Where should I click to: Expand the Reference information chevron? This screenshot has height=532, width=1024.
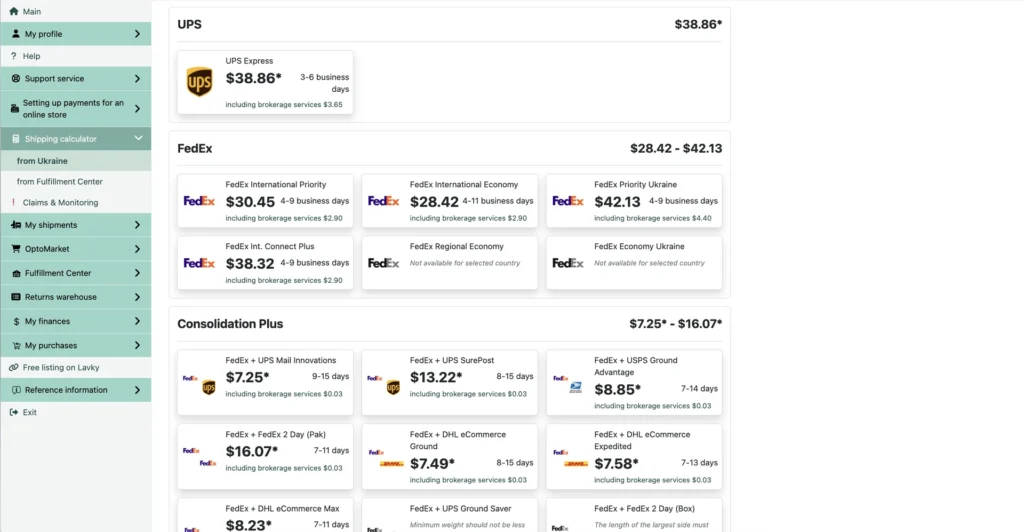coord(137,390)
